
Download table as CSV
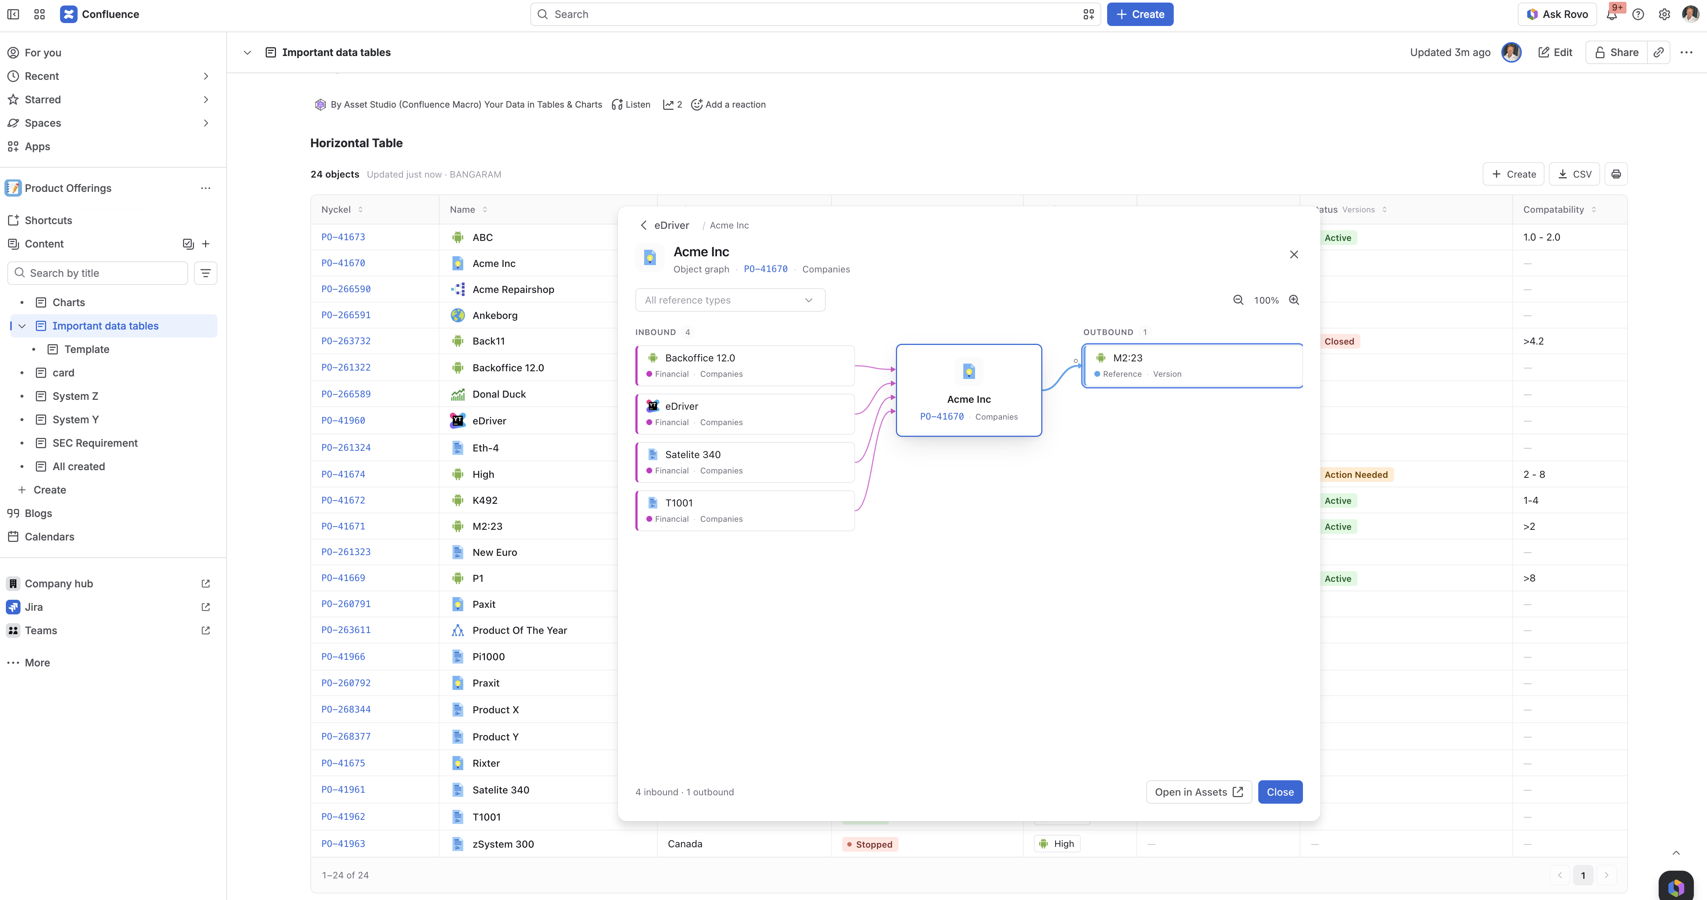(x=1574, y=174)
